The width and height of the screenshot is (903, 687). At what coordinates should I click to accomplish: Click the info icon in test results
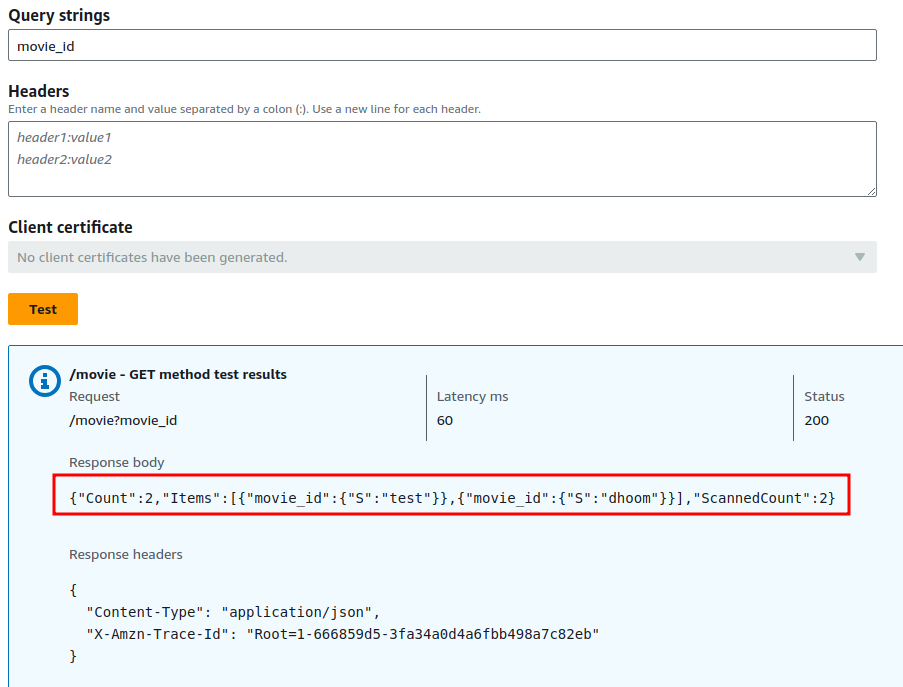(x=44, y=381)
